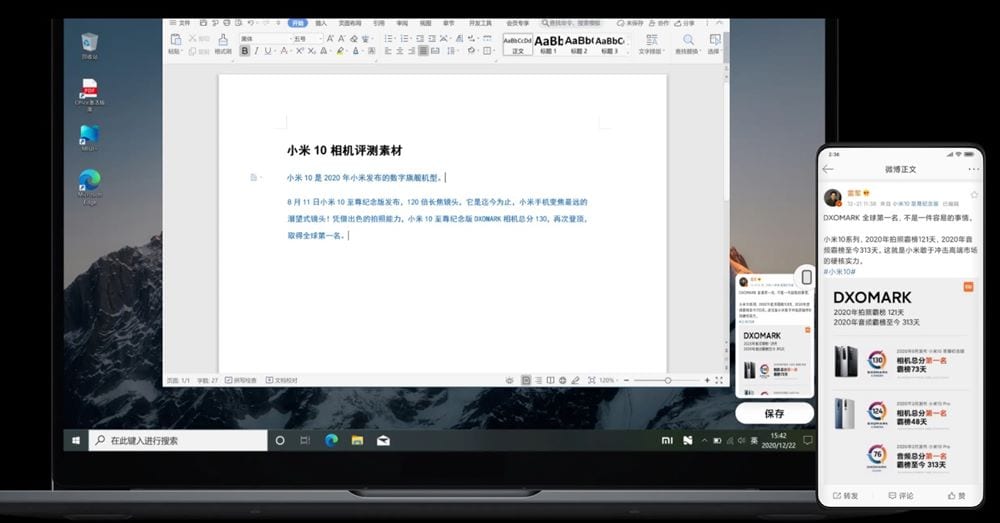Switch to the 插入 Insert tab
The width and height of the screenshot is (1000, 523).
pos(321,23)
